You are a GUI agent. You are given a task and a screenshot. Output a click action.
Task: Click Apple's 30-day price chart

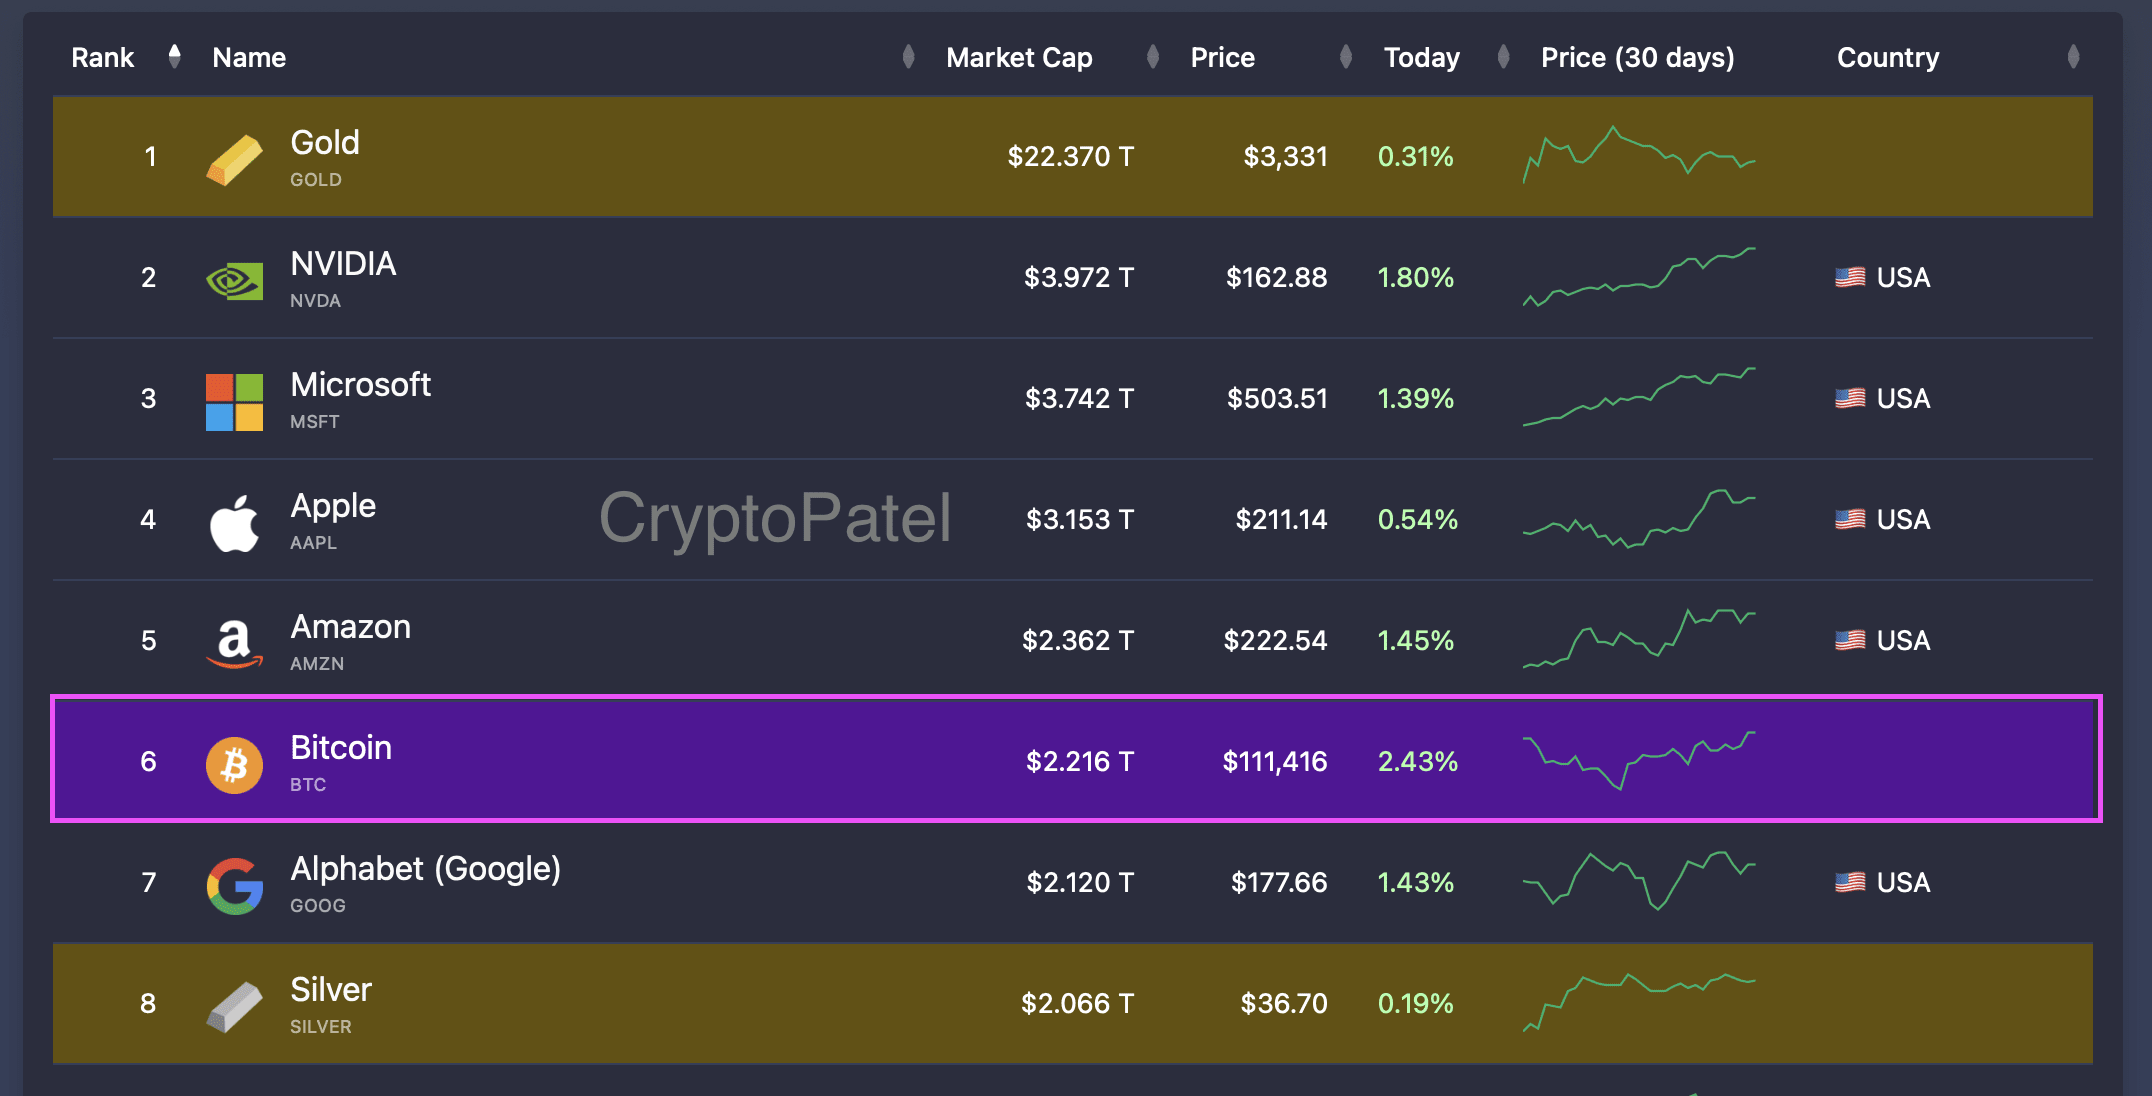(x=1639, y=518)
